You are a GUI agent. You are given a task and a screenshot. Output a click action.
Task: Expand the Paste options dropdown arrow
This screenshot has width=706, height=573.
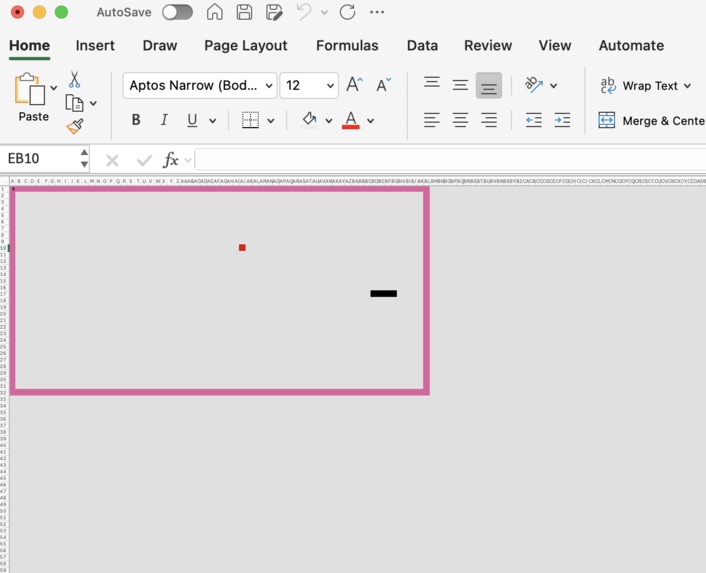point(54,88)
